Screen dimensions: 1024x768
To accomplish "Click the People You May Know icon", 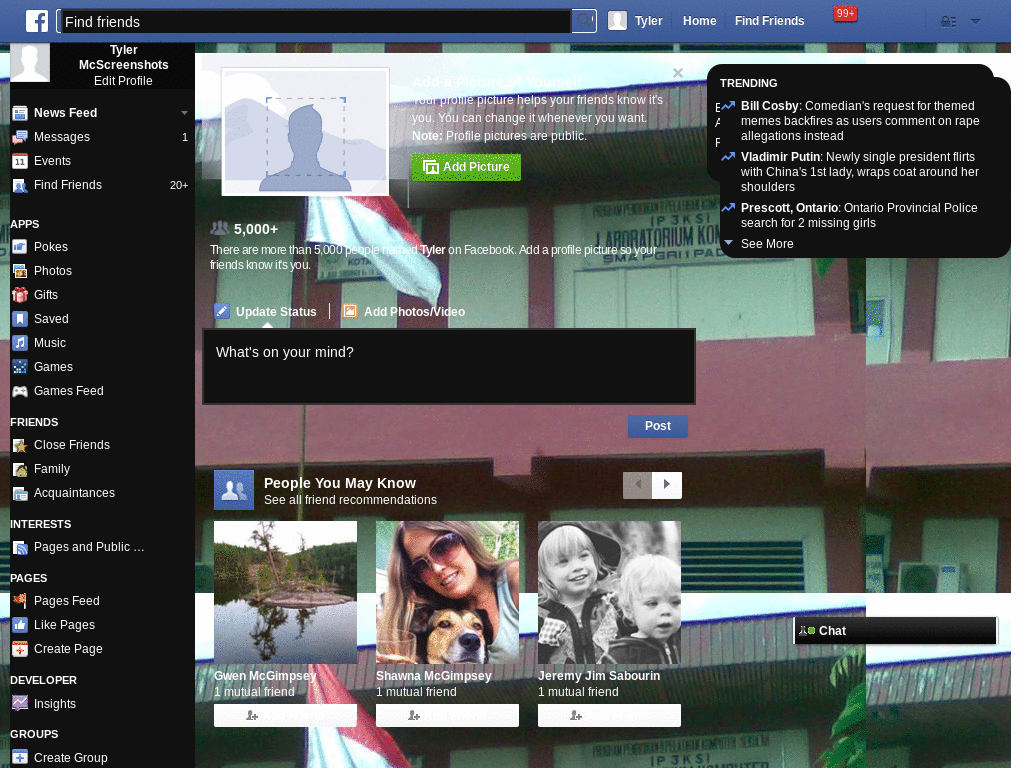I will 234,490.
